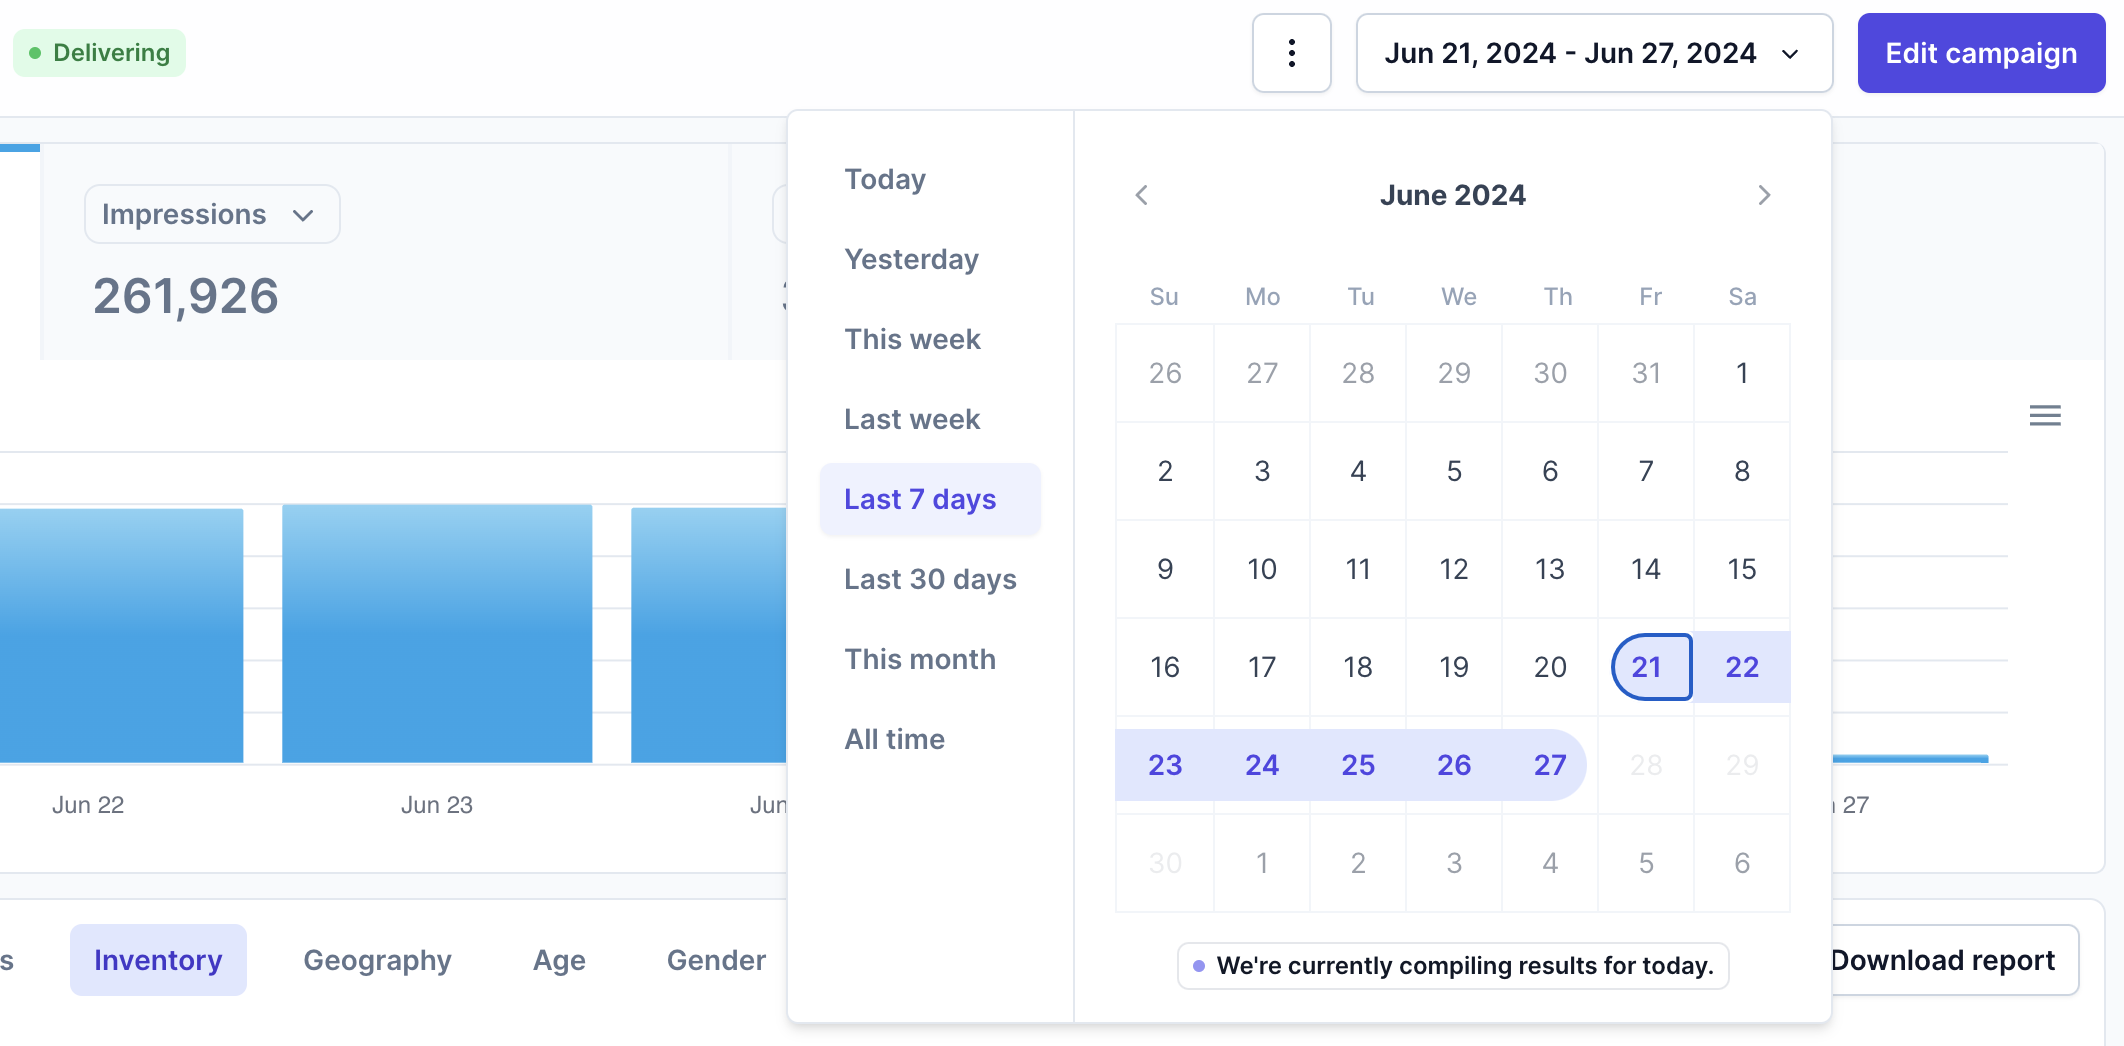Image resolution: width=2124 pixels, height=1046 pixels.
Task: Switch to the Geography tab
Action: (377, 960)
